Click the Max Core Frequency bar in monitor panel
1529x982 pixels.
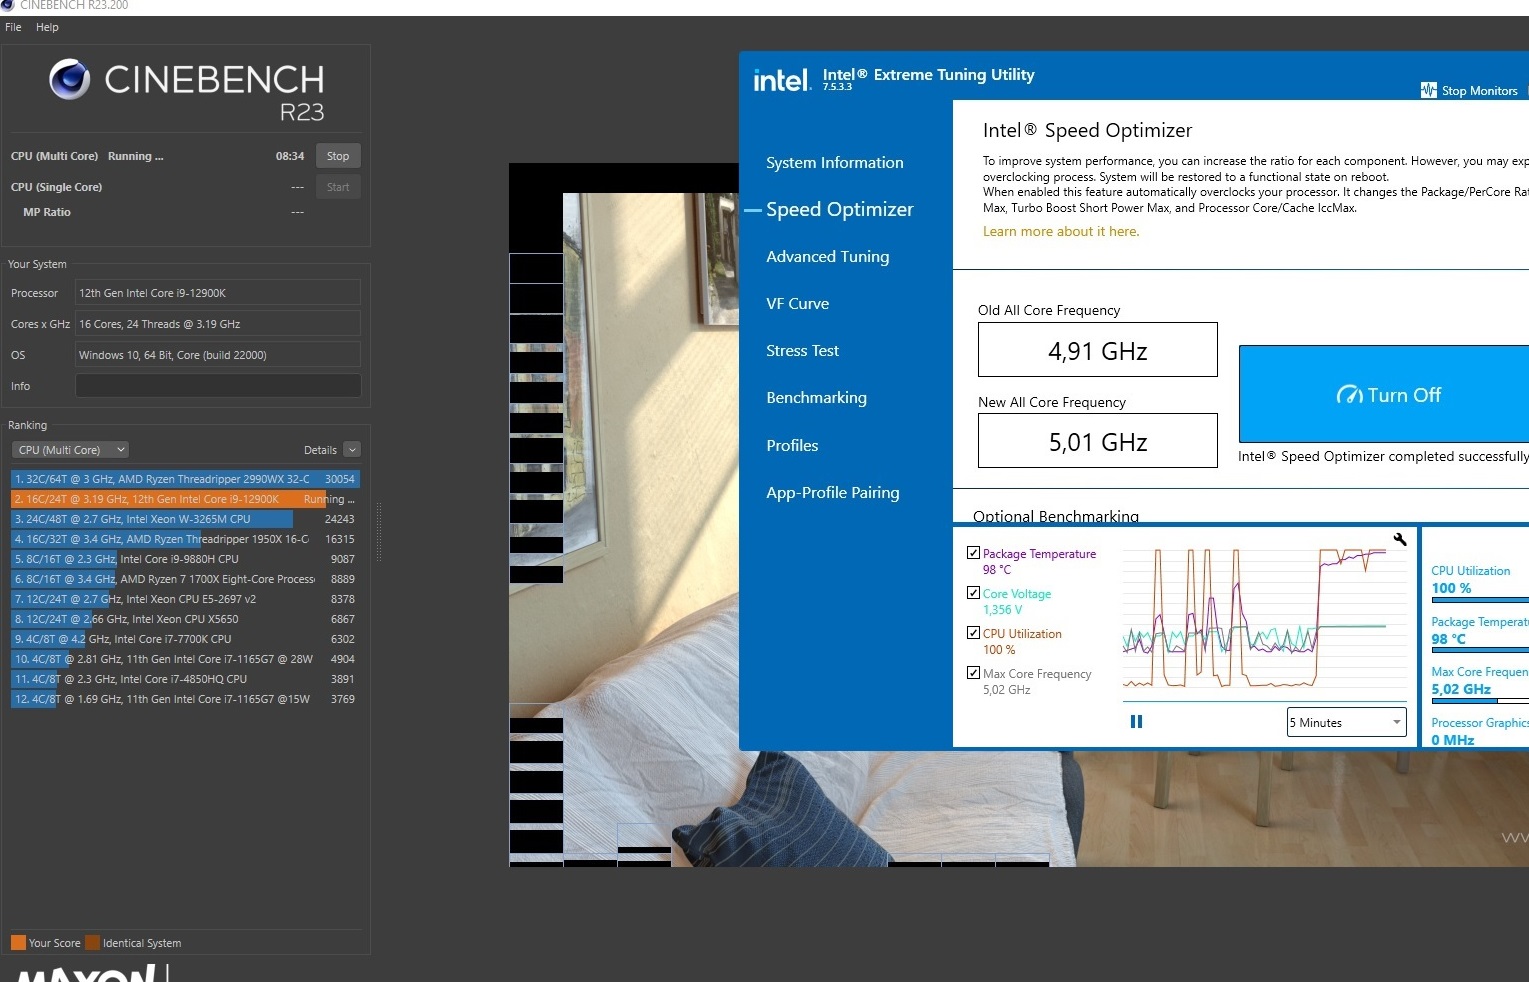point(1480,701)
